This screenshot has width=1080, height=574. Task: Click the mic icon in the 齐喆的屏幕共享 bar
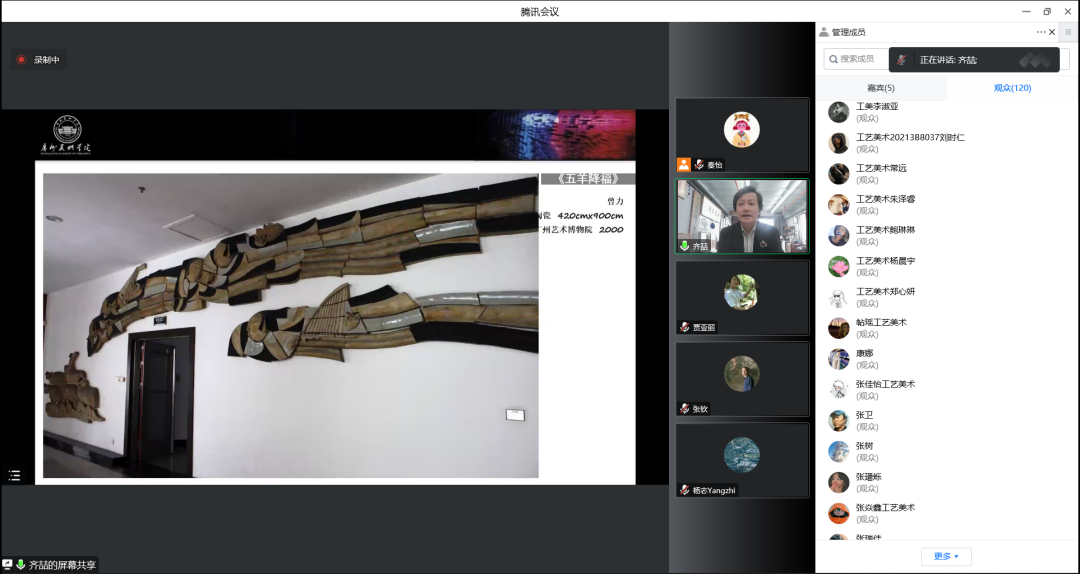click(x=21, y=565)
